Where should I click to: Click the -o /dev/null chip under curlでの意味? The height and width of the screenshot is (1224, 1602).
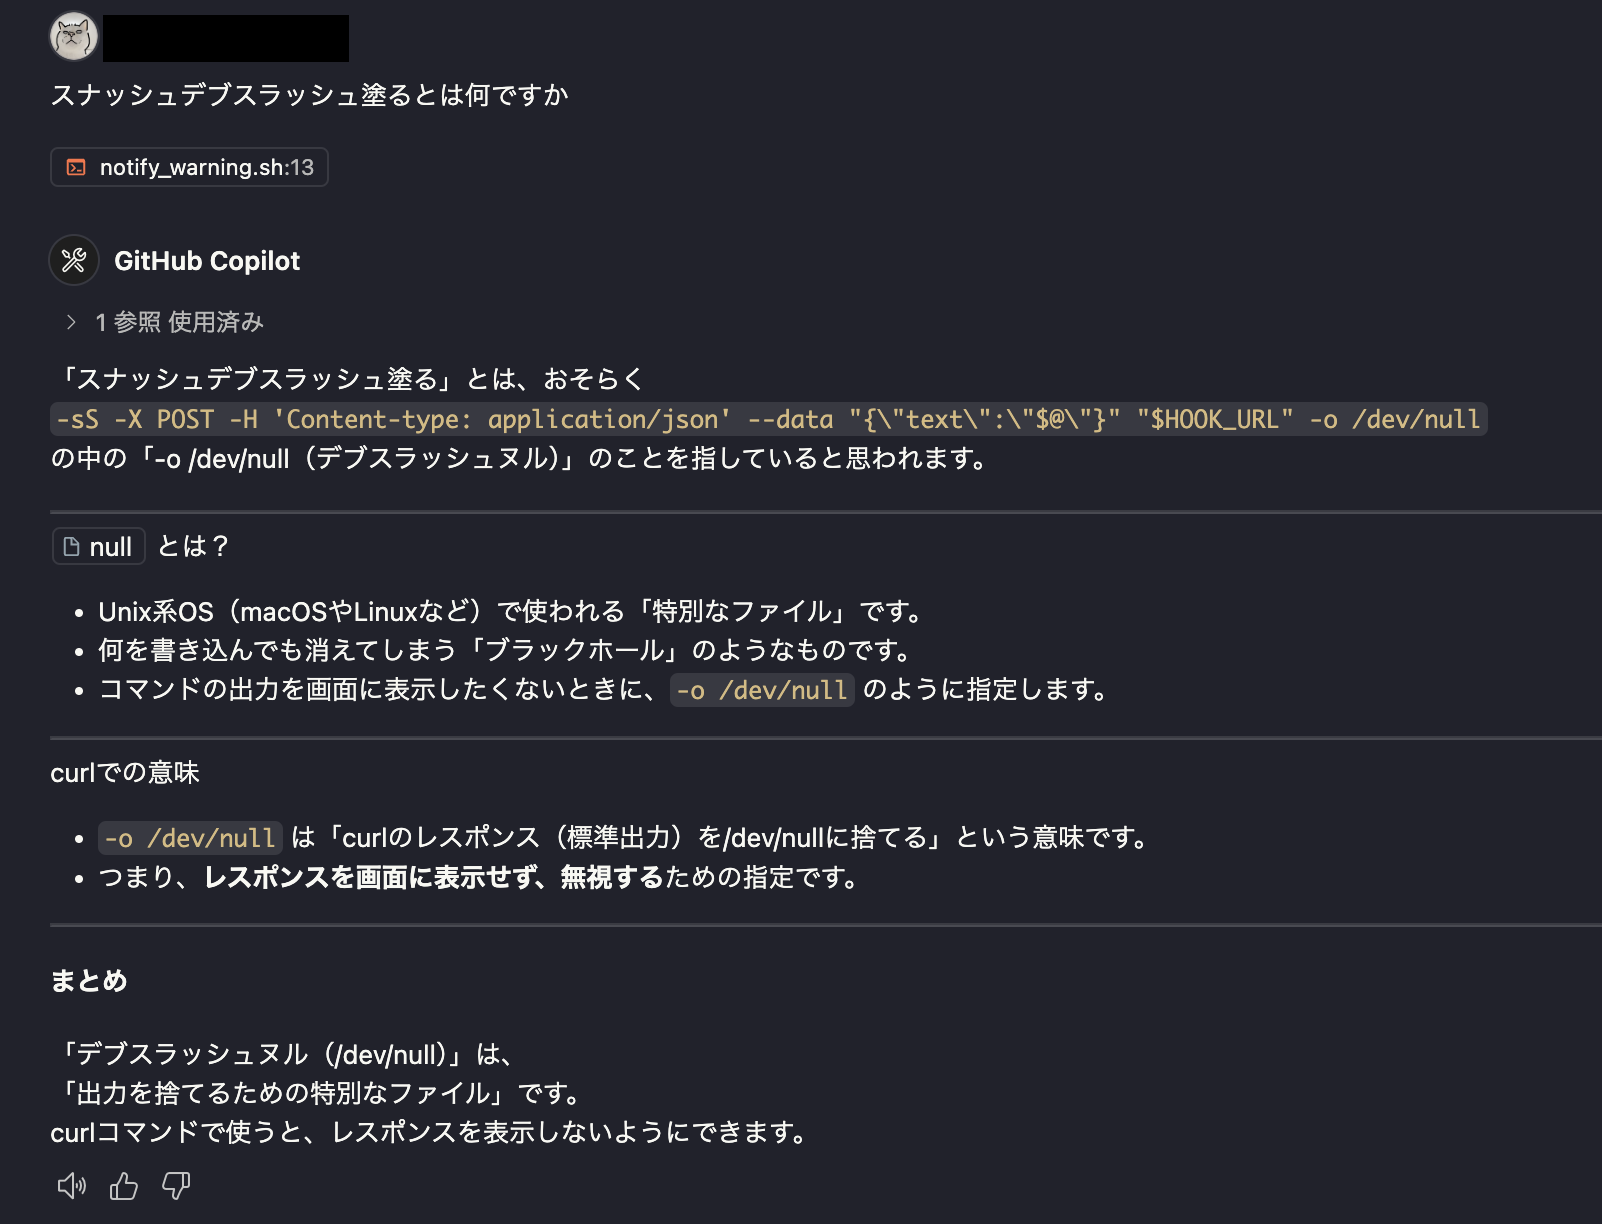point(188,838)
